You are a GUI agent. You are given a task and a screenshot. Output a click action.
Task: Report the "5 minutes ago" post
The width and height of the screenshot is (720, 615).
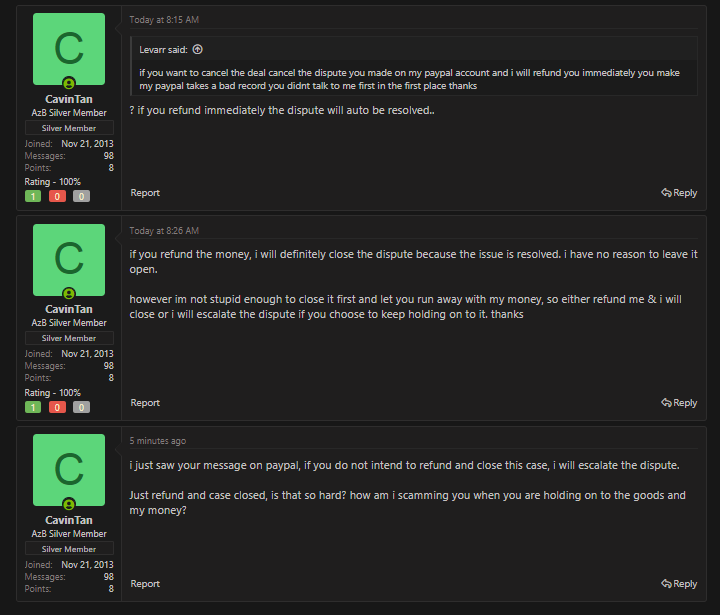145,584
